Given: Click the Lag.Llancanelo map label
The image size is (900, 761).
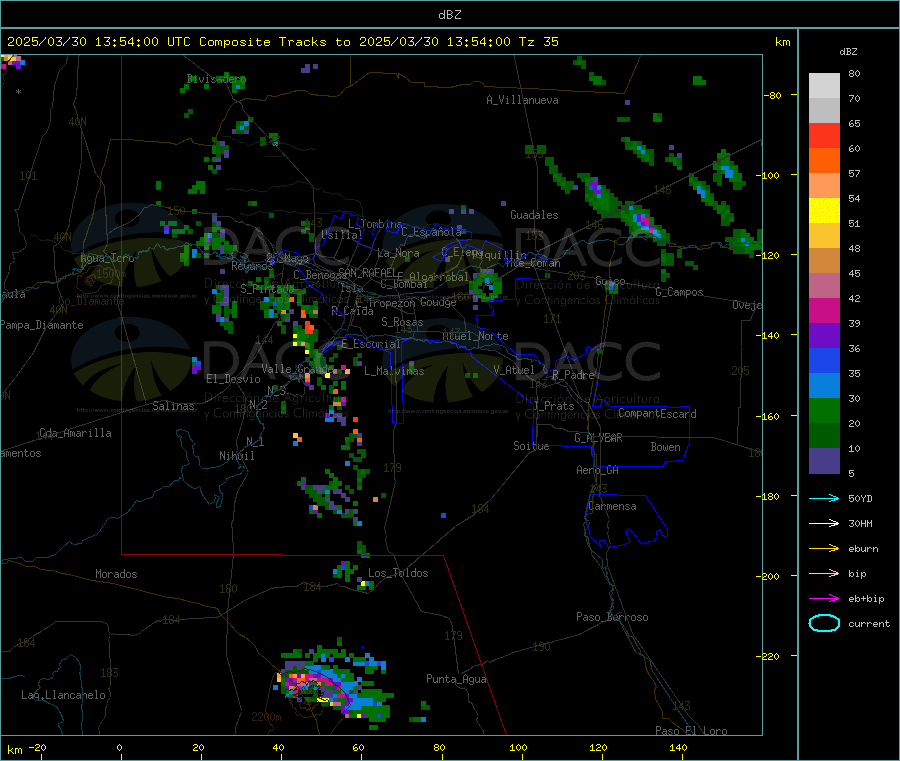Looking at the screenshot, I should [63, 695].
